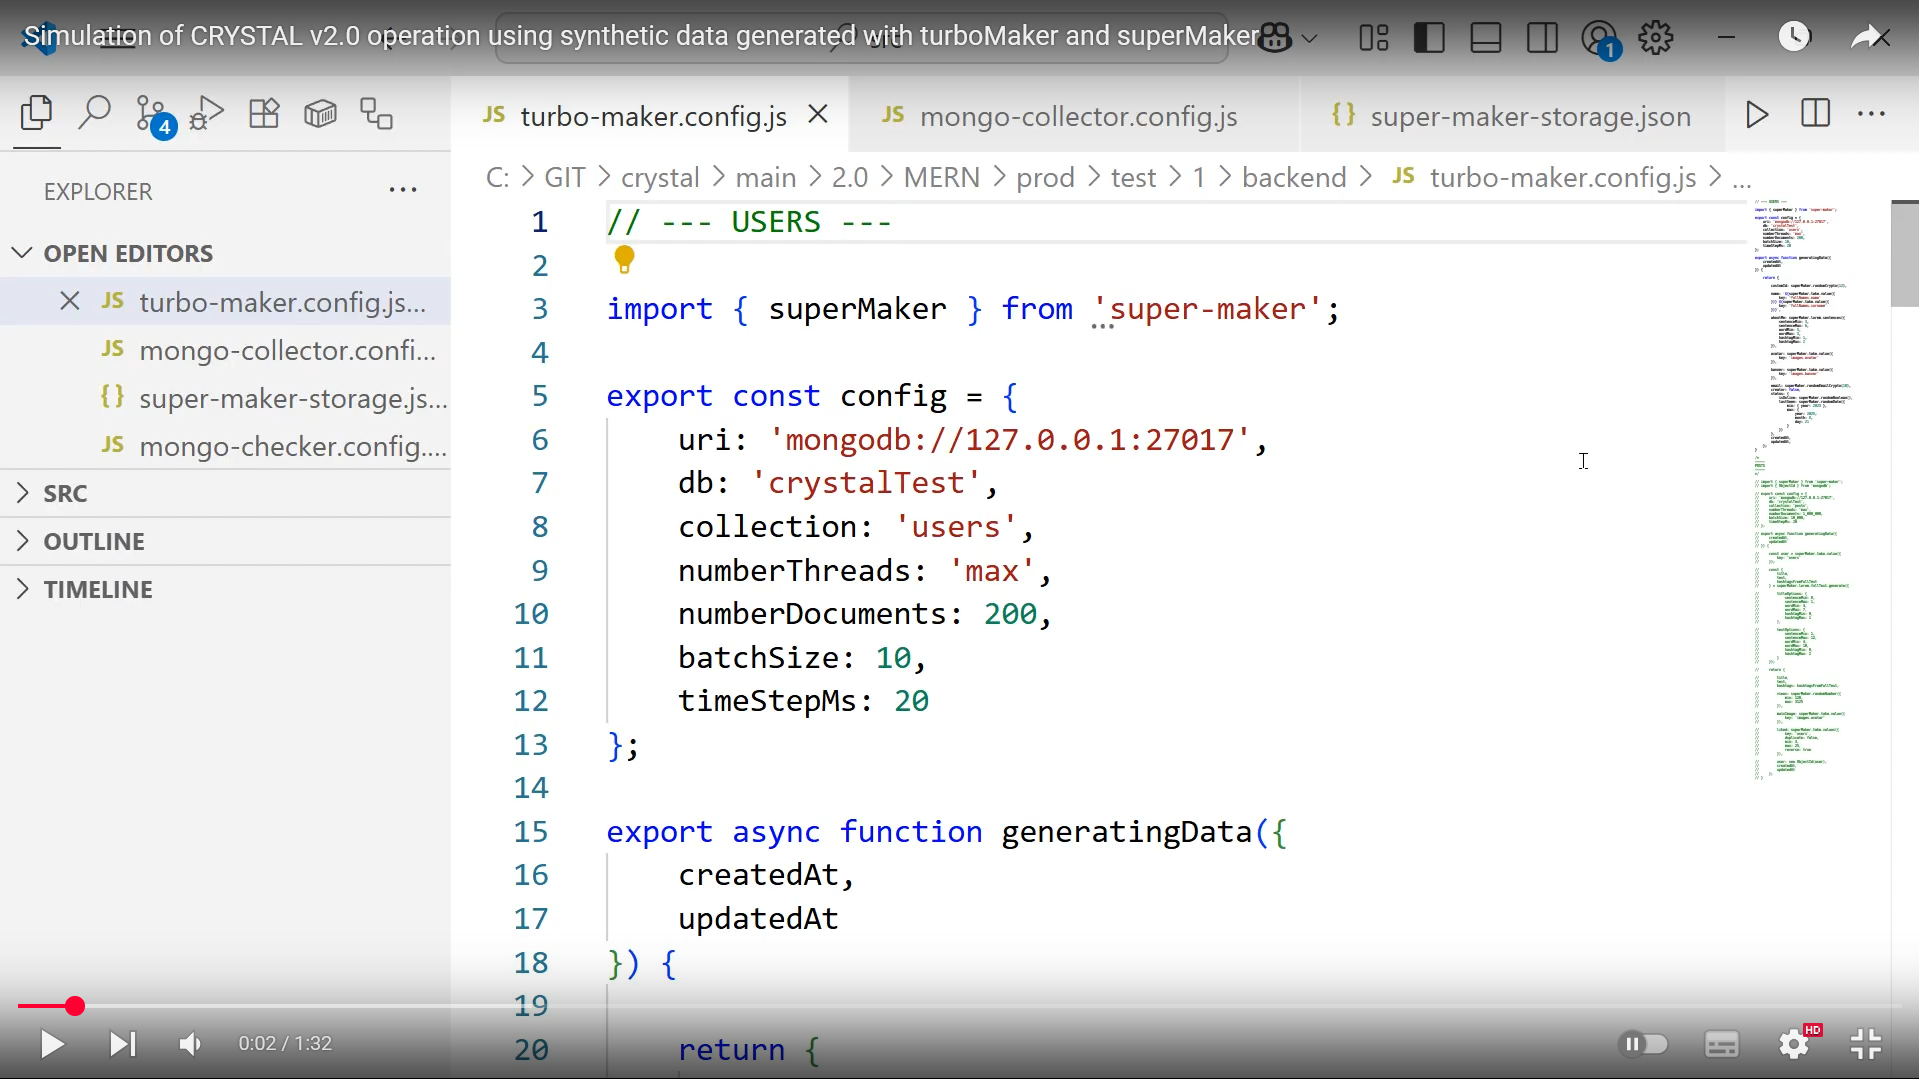
Task: Open YouTube settings HD gear
Action: pos(1795,1044)
